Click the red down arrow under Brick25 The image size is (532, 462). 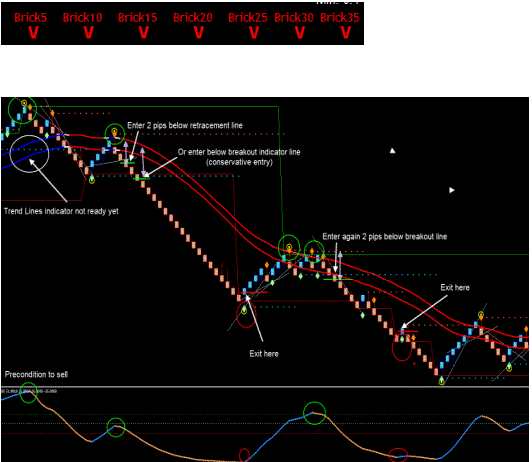coord(254,33)
